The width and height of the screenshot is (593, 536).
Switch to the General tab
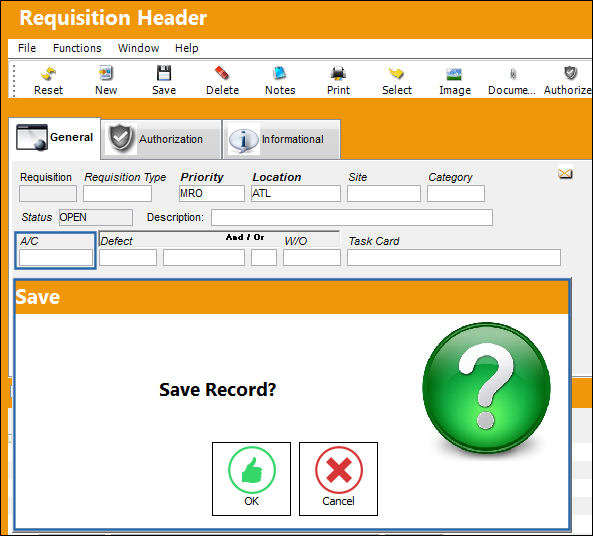54,138
